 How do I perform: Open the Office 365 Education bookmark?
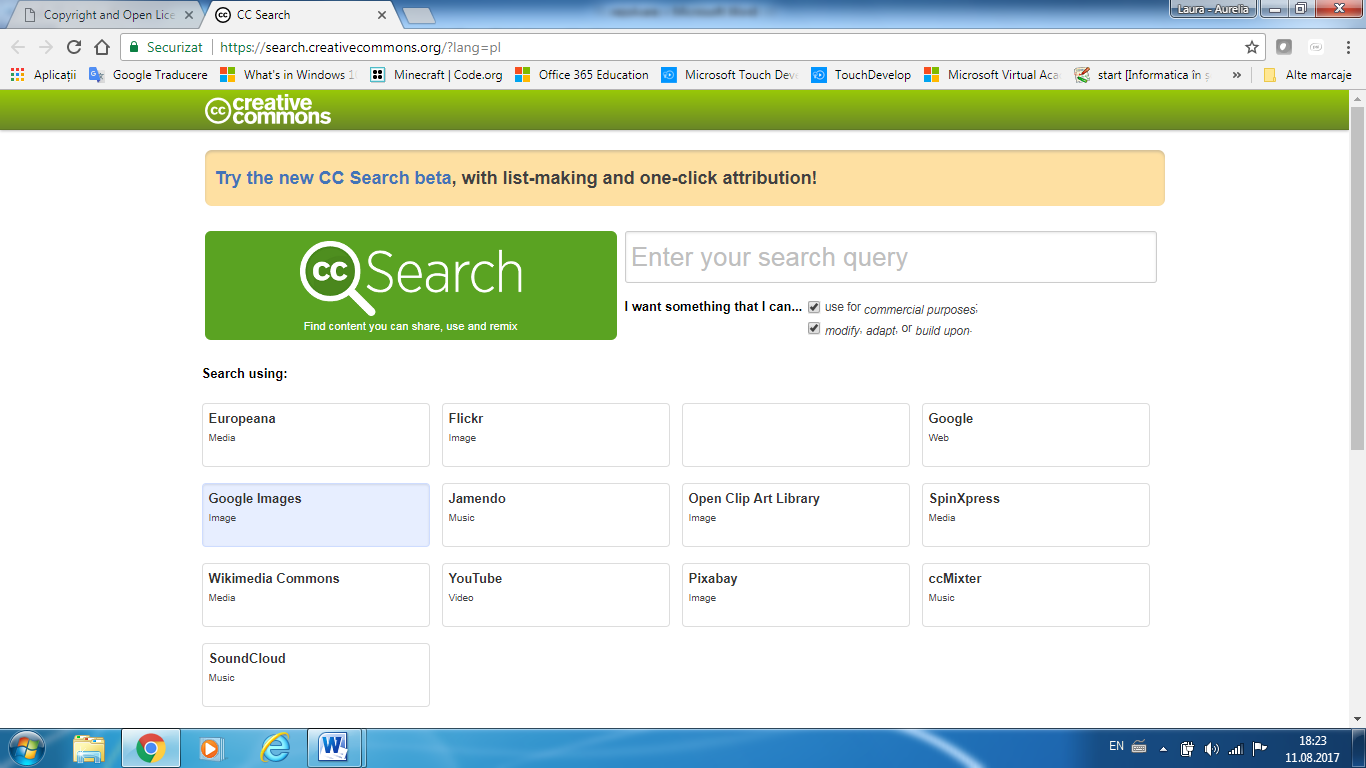click(x=581, y=75)
